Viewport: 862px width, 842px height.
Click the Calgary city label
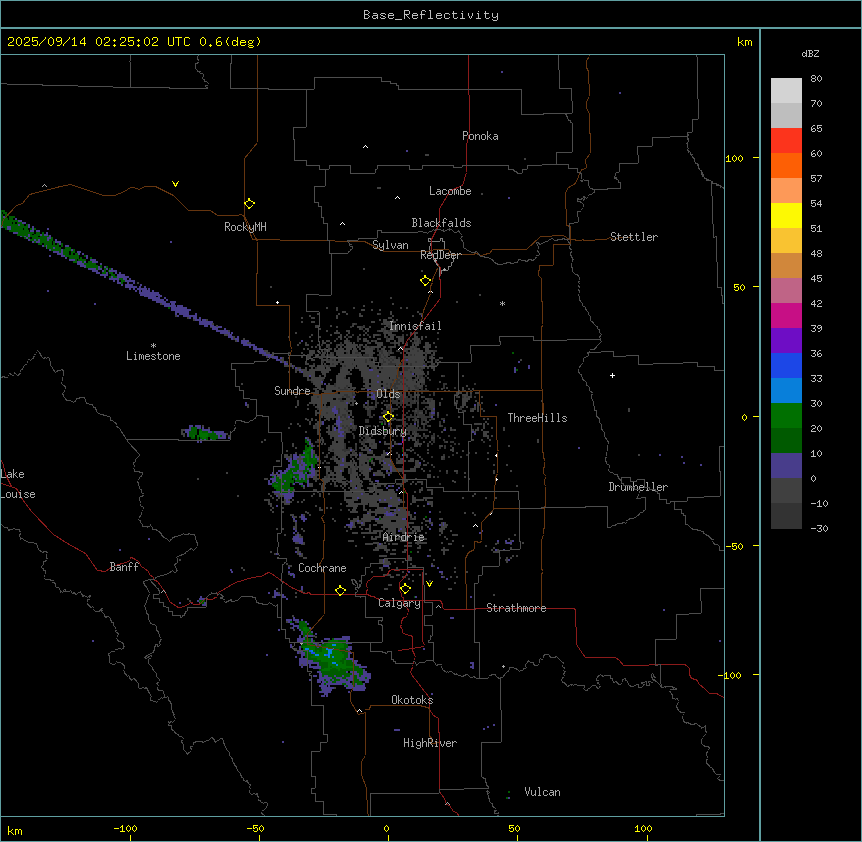(399, 603)
